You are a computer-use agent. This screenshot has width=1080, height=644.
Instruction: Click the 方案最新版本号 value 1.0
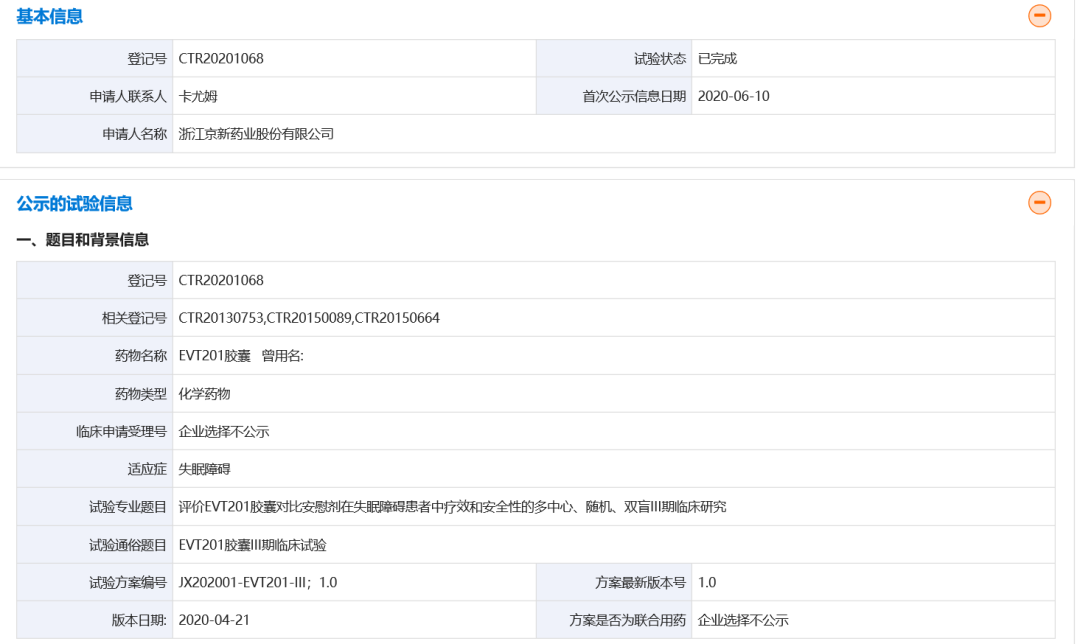point(707,583)
